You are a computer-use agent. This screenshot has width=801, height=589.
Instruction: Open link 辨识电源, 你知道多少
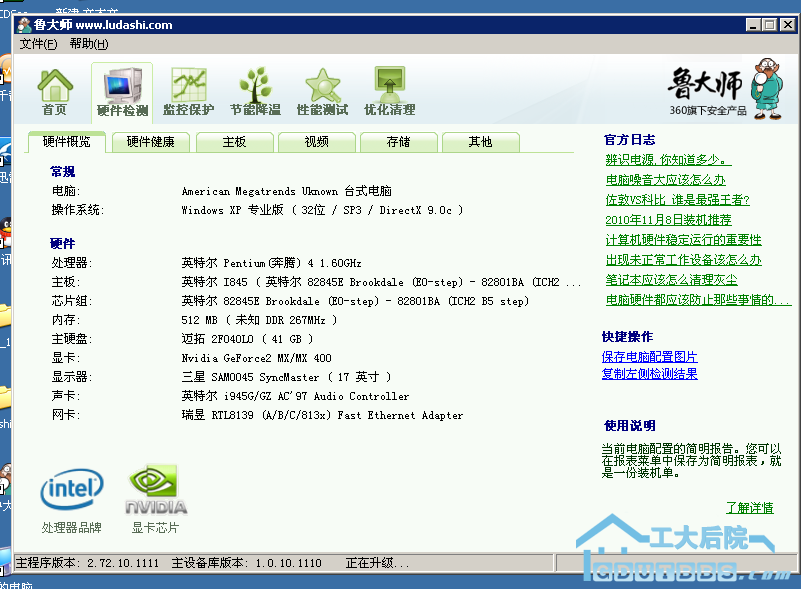pyautogui.click(x=668, y=160)
